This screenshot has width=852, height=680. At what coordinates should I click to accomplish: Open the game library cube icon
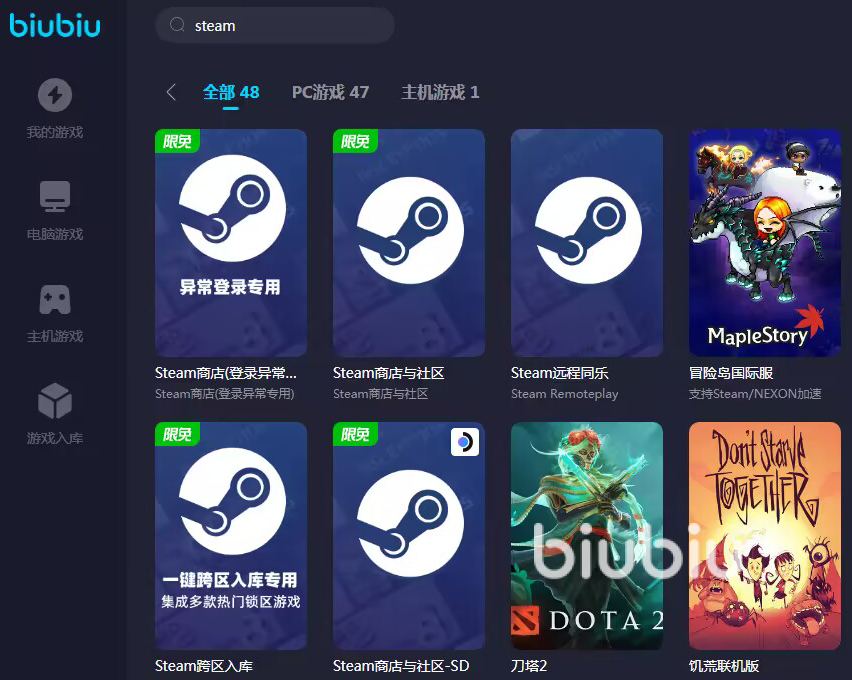pyautogui.click(x=55, y=401)
